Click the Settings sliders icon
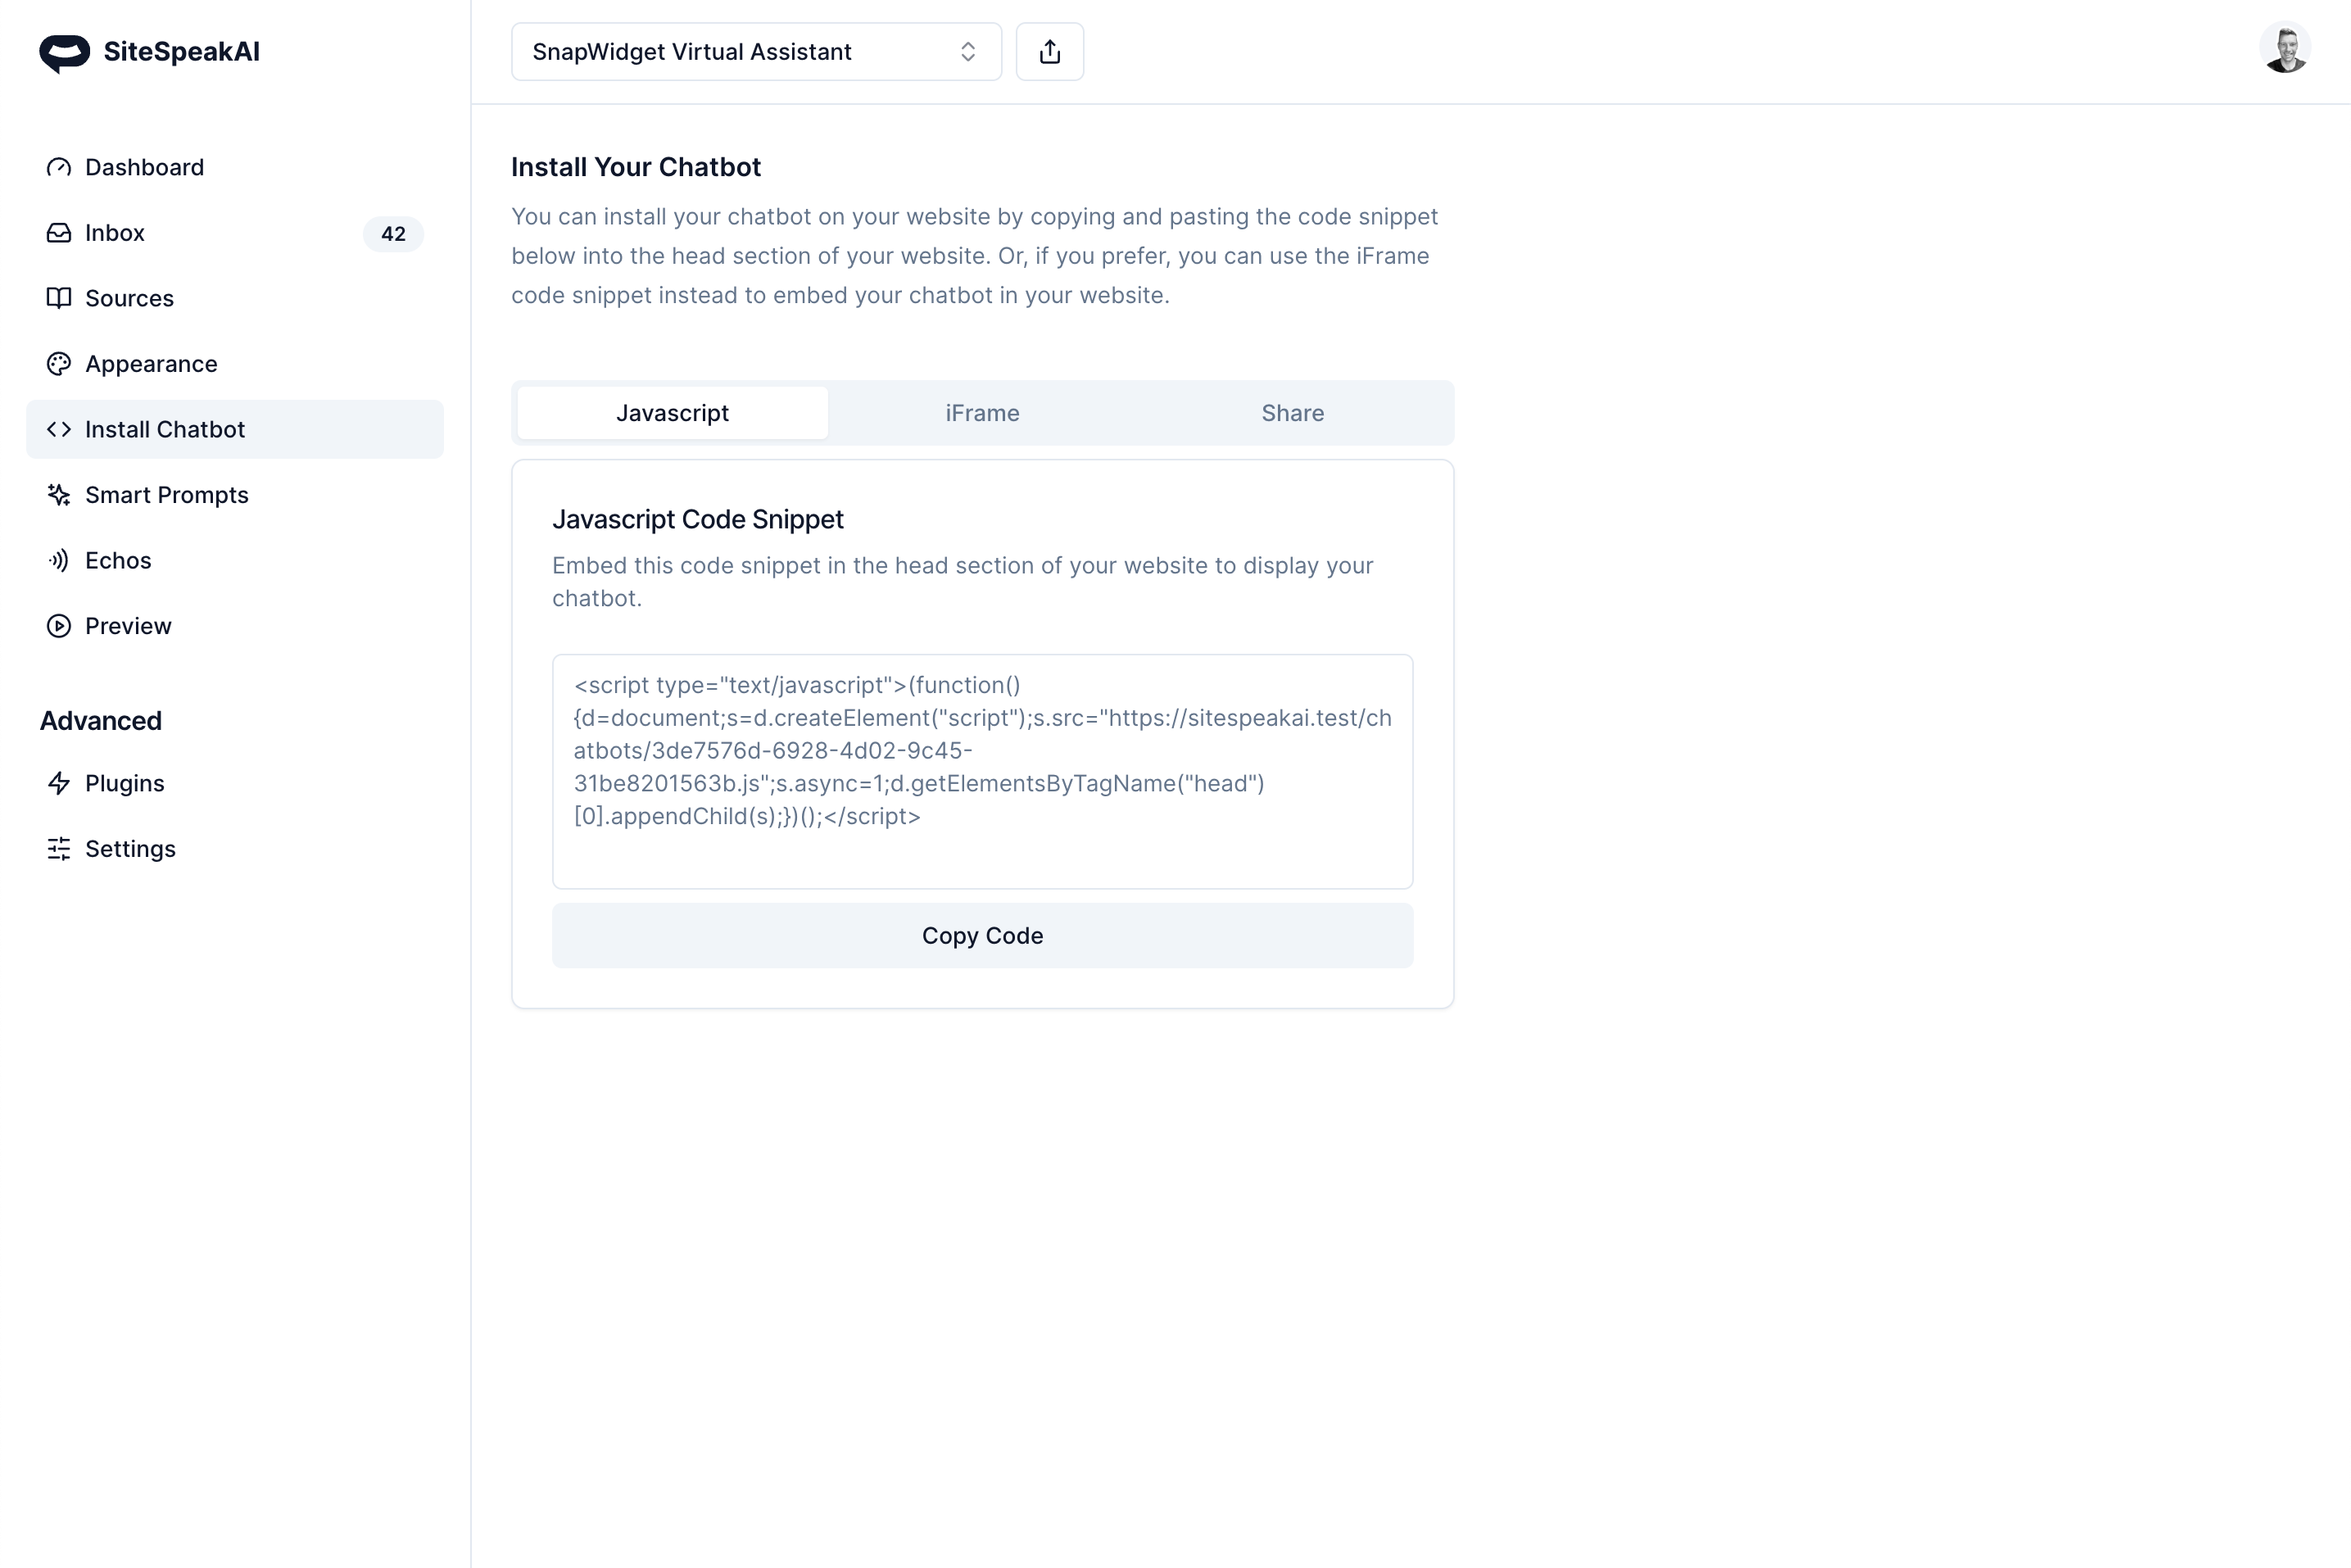The height and width of the screenshot is (1568, 2351). pos(59,849)
